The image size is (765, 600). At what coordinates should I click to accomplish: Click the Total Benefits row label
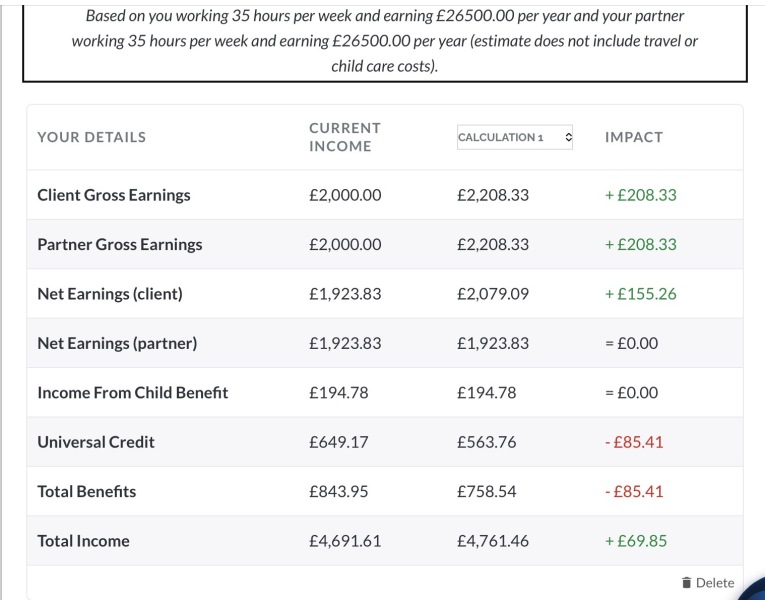(x=86, y=491)
